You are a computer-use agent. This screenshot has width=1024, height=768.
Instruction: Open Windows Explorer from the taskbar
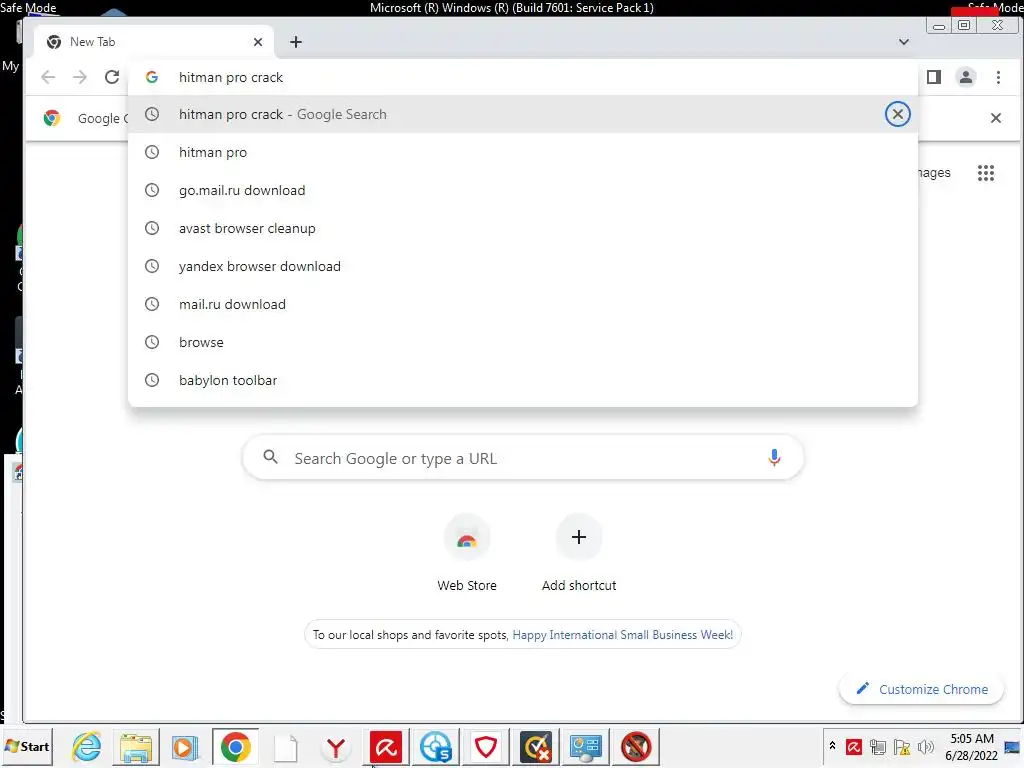(136, 746)
